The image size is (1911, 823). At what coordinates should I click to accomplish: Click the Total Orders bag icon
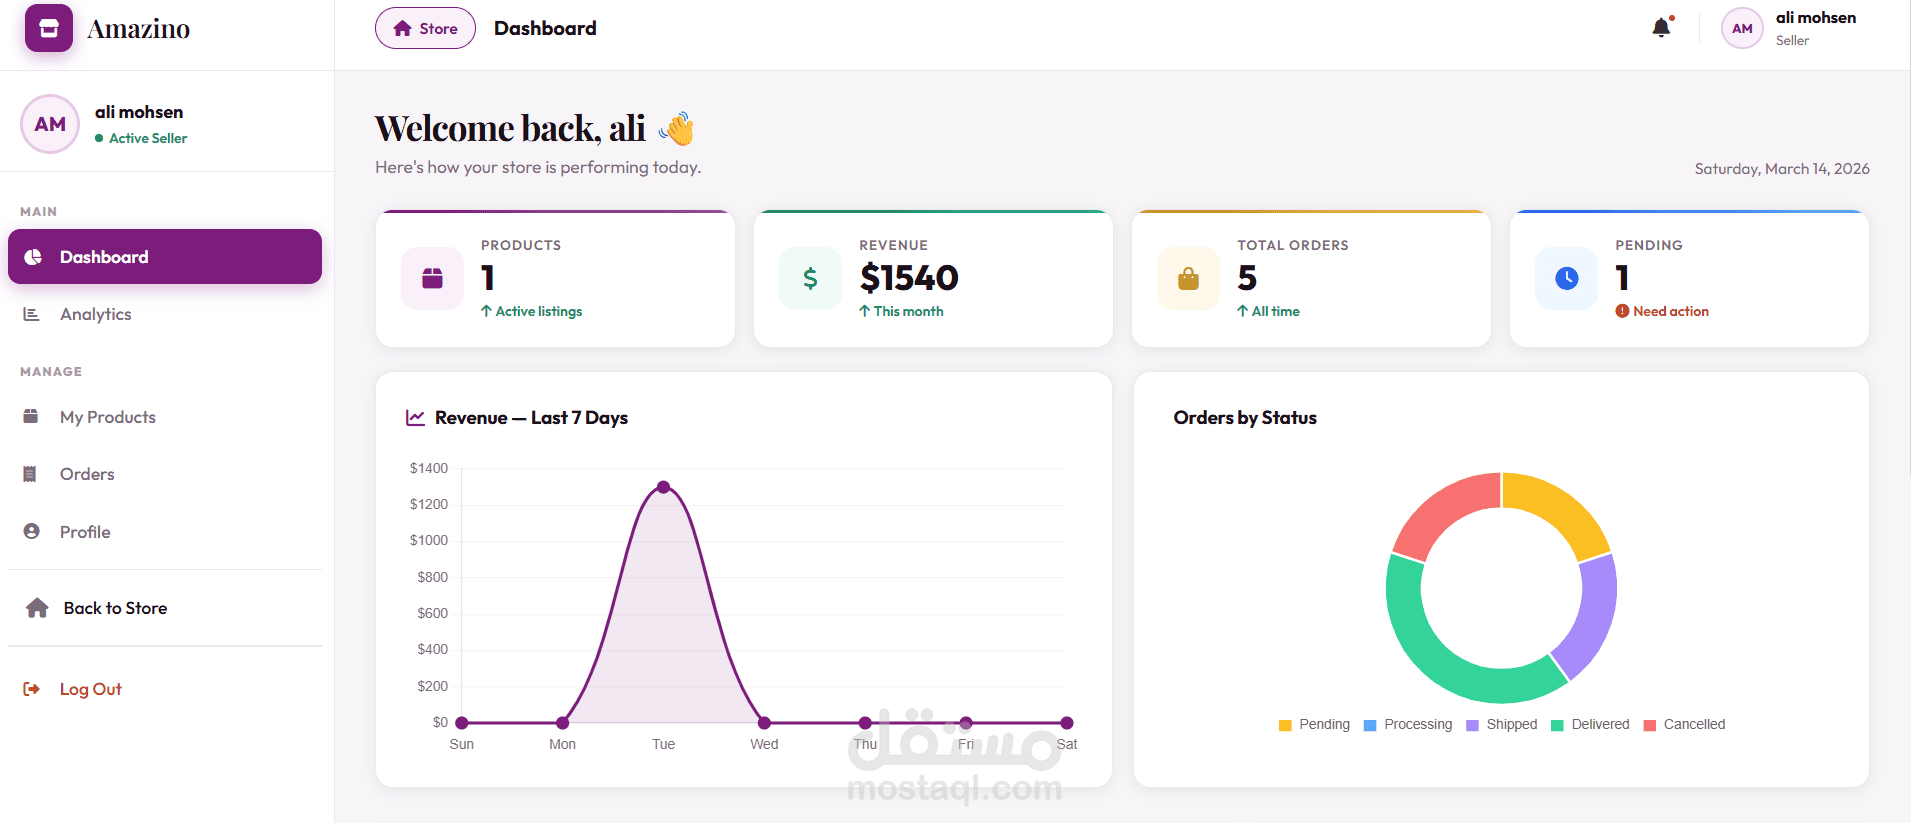[1188, 278]
